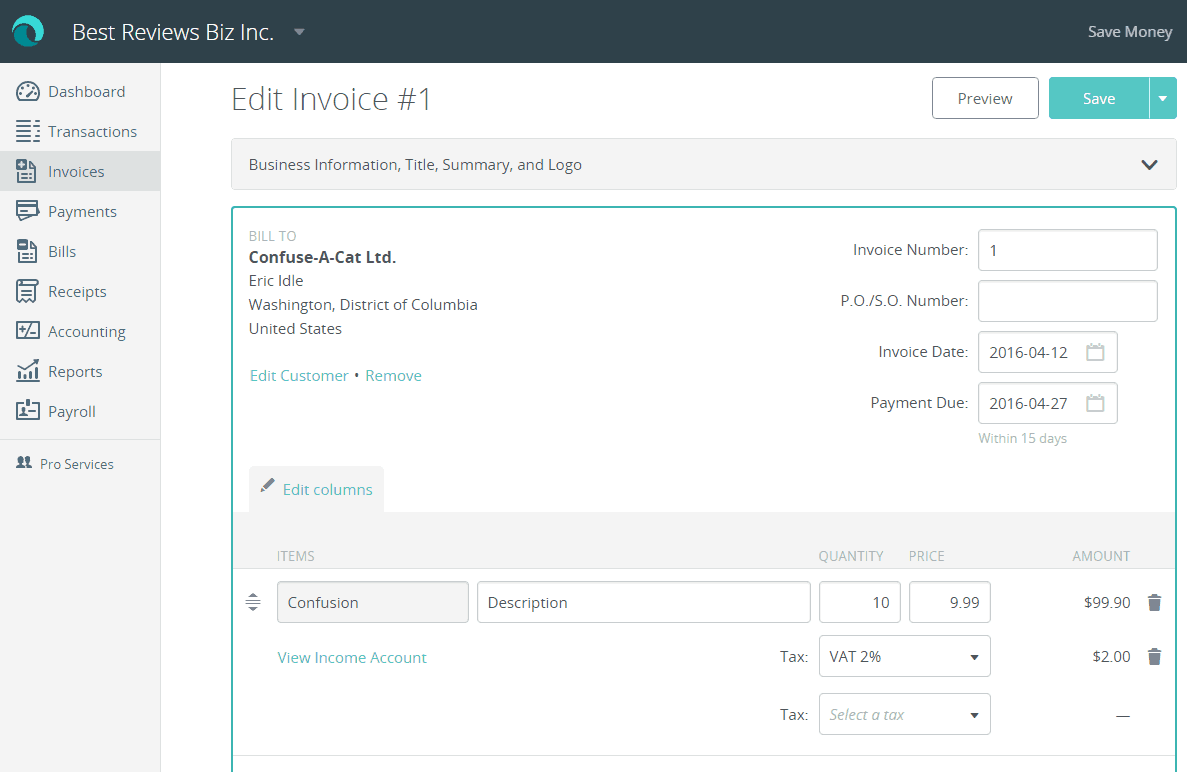Open the Save button's dropdown arrow
Image resolution: width=1187 pixels, height=772 pixels.
1163,98
